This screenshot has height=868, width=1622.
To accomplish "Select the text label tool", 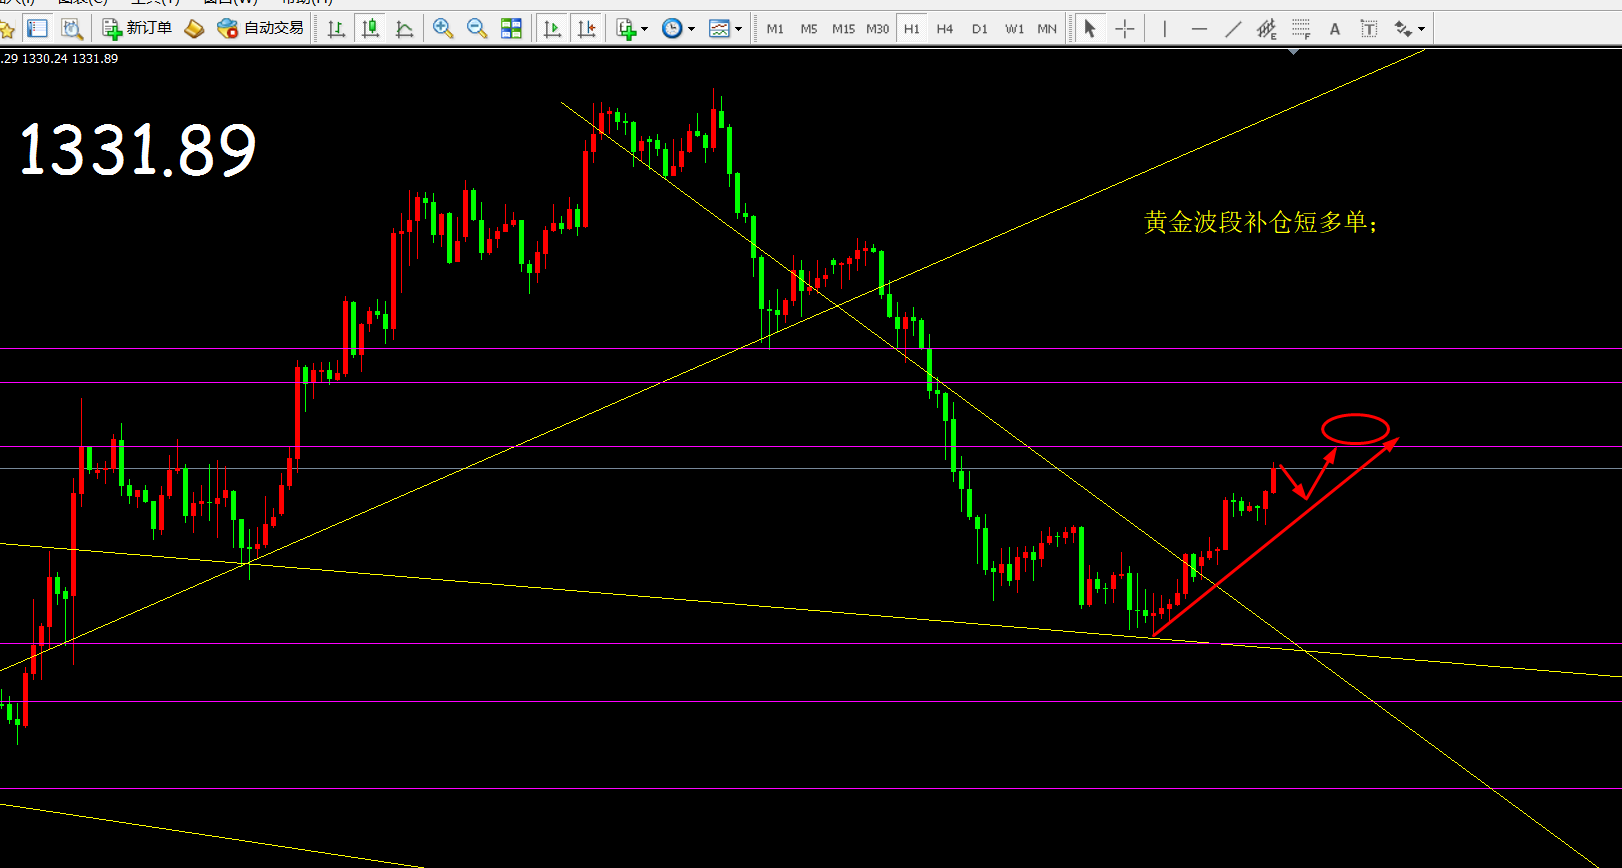I will [1369, 28].
